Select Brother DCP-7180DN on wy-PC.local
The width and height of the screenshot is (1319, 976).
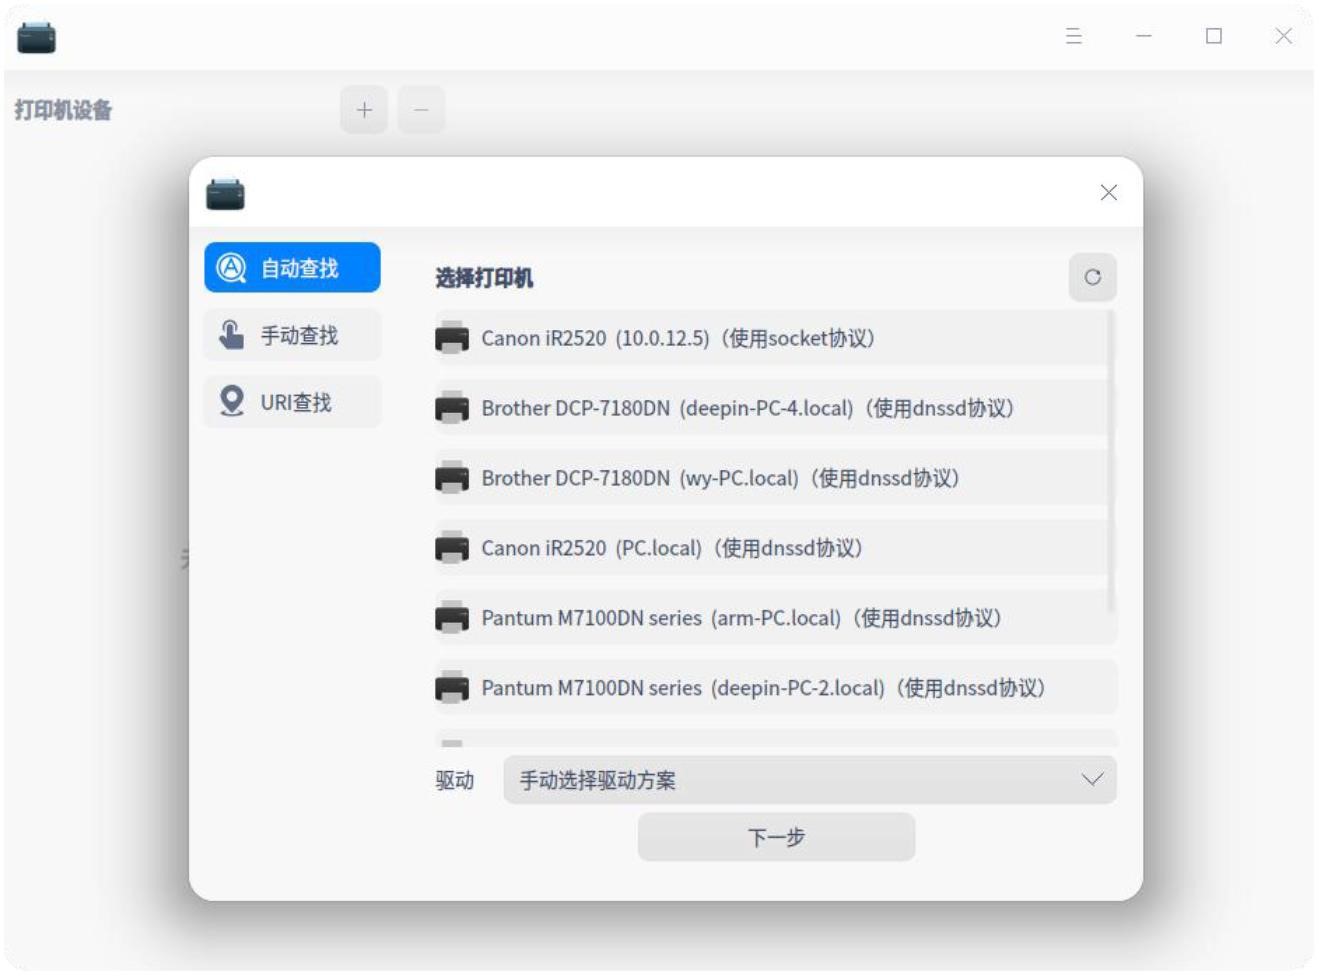pos(720,478)
